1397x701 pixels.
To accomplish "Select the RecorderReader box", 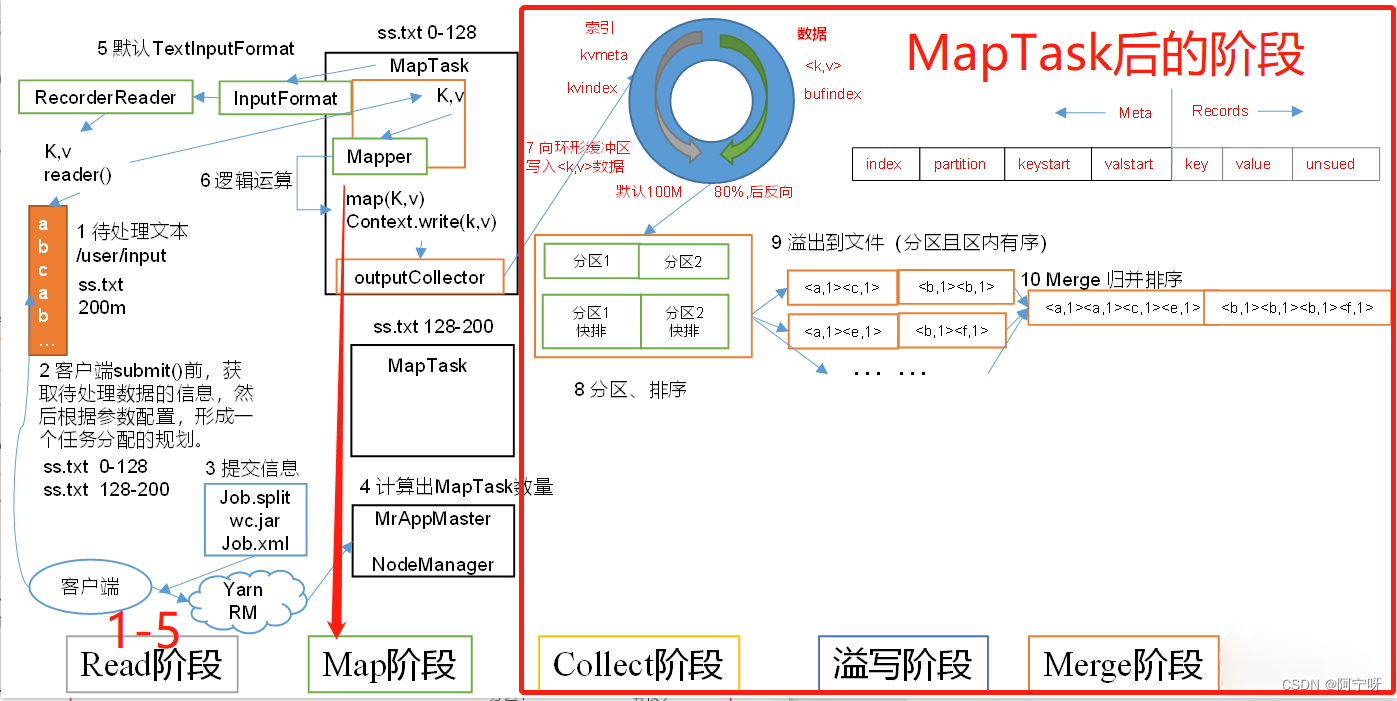I will (105, 97).
